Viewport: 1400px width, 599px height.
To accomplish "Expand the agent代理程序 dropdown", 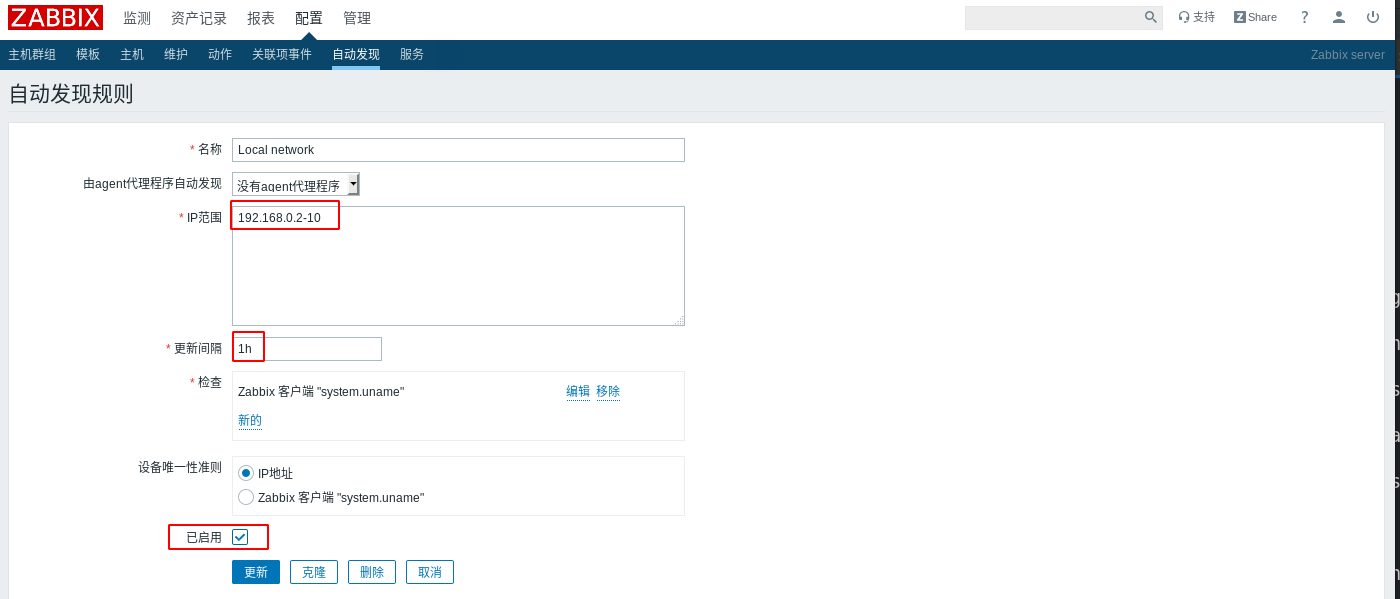I will tap(295, 184).
